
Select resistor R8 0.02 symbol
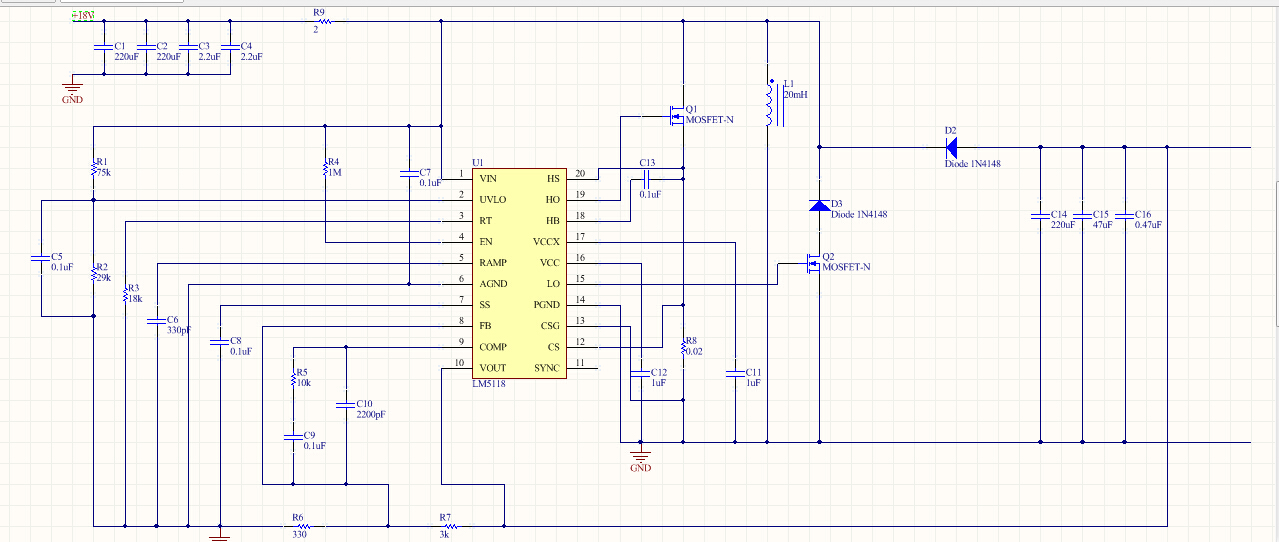[x=682, y=348]
